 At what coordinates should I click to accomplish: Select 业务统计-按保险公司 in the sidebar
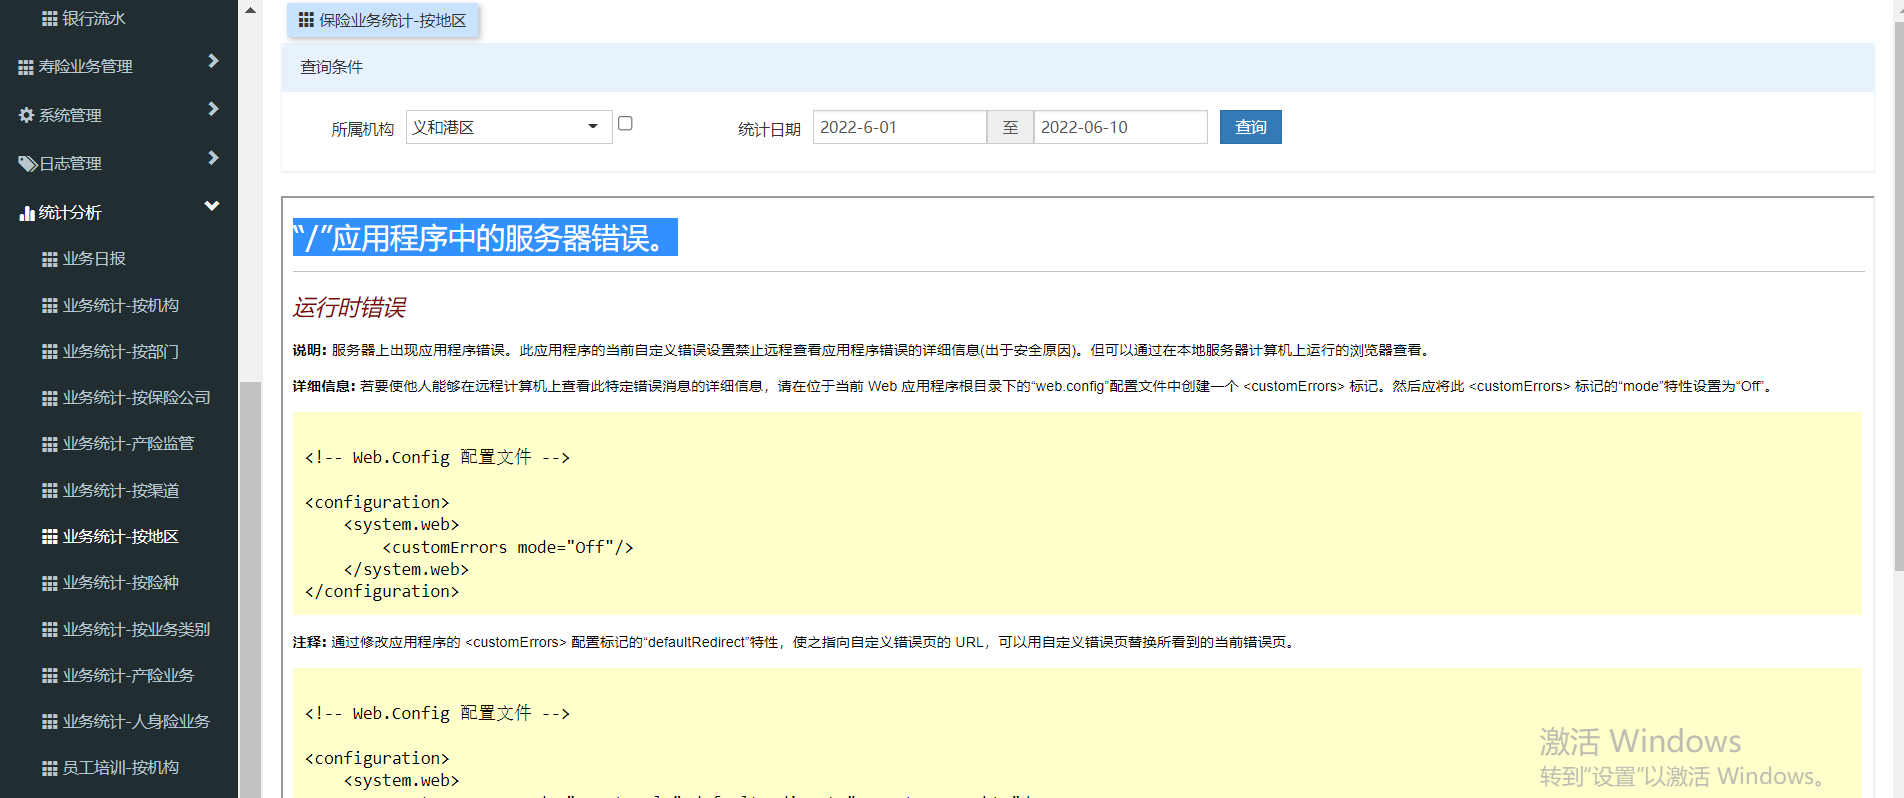136,398
